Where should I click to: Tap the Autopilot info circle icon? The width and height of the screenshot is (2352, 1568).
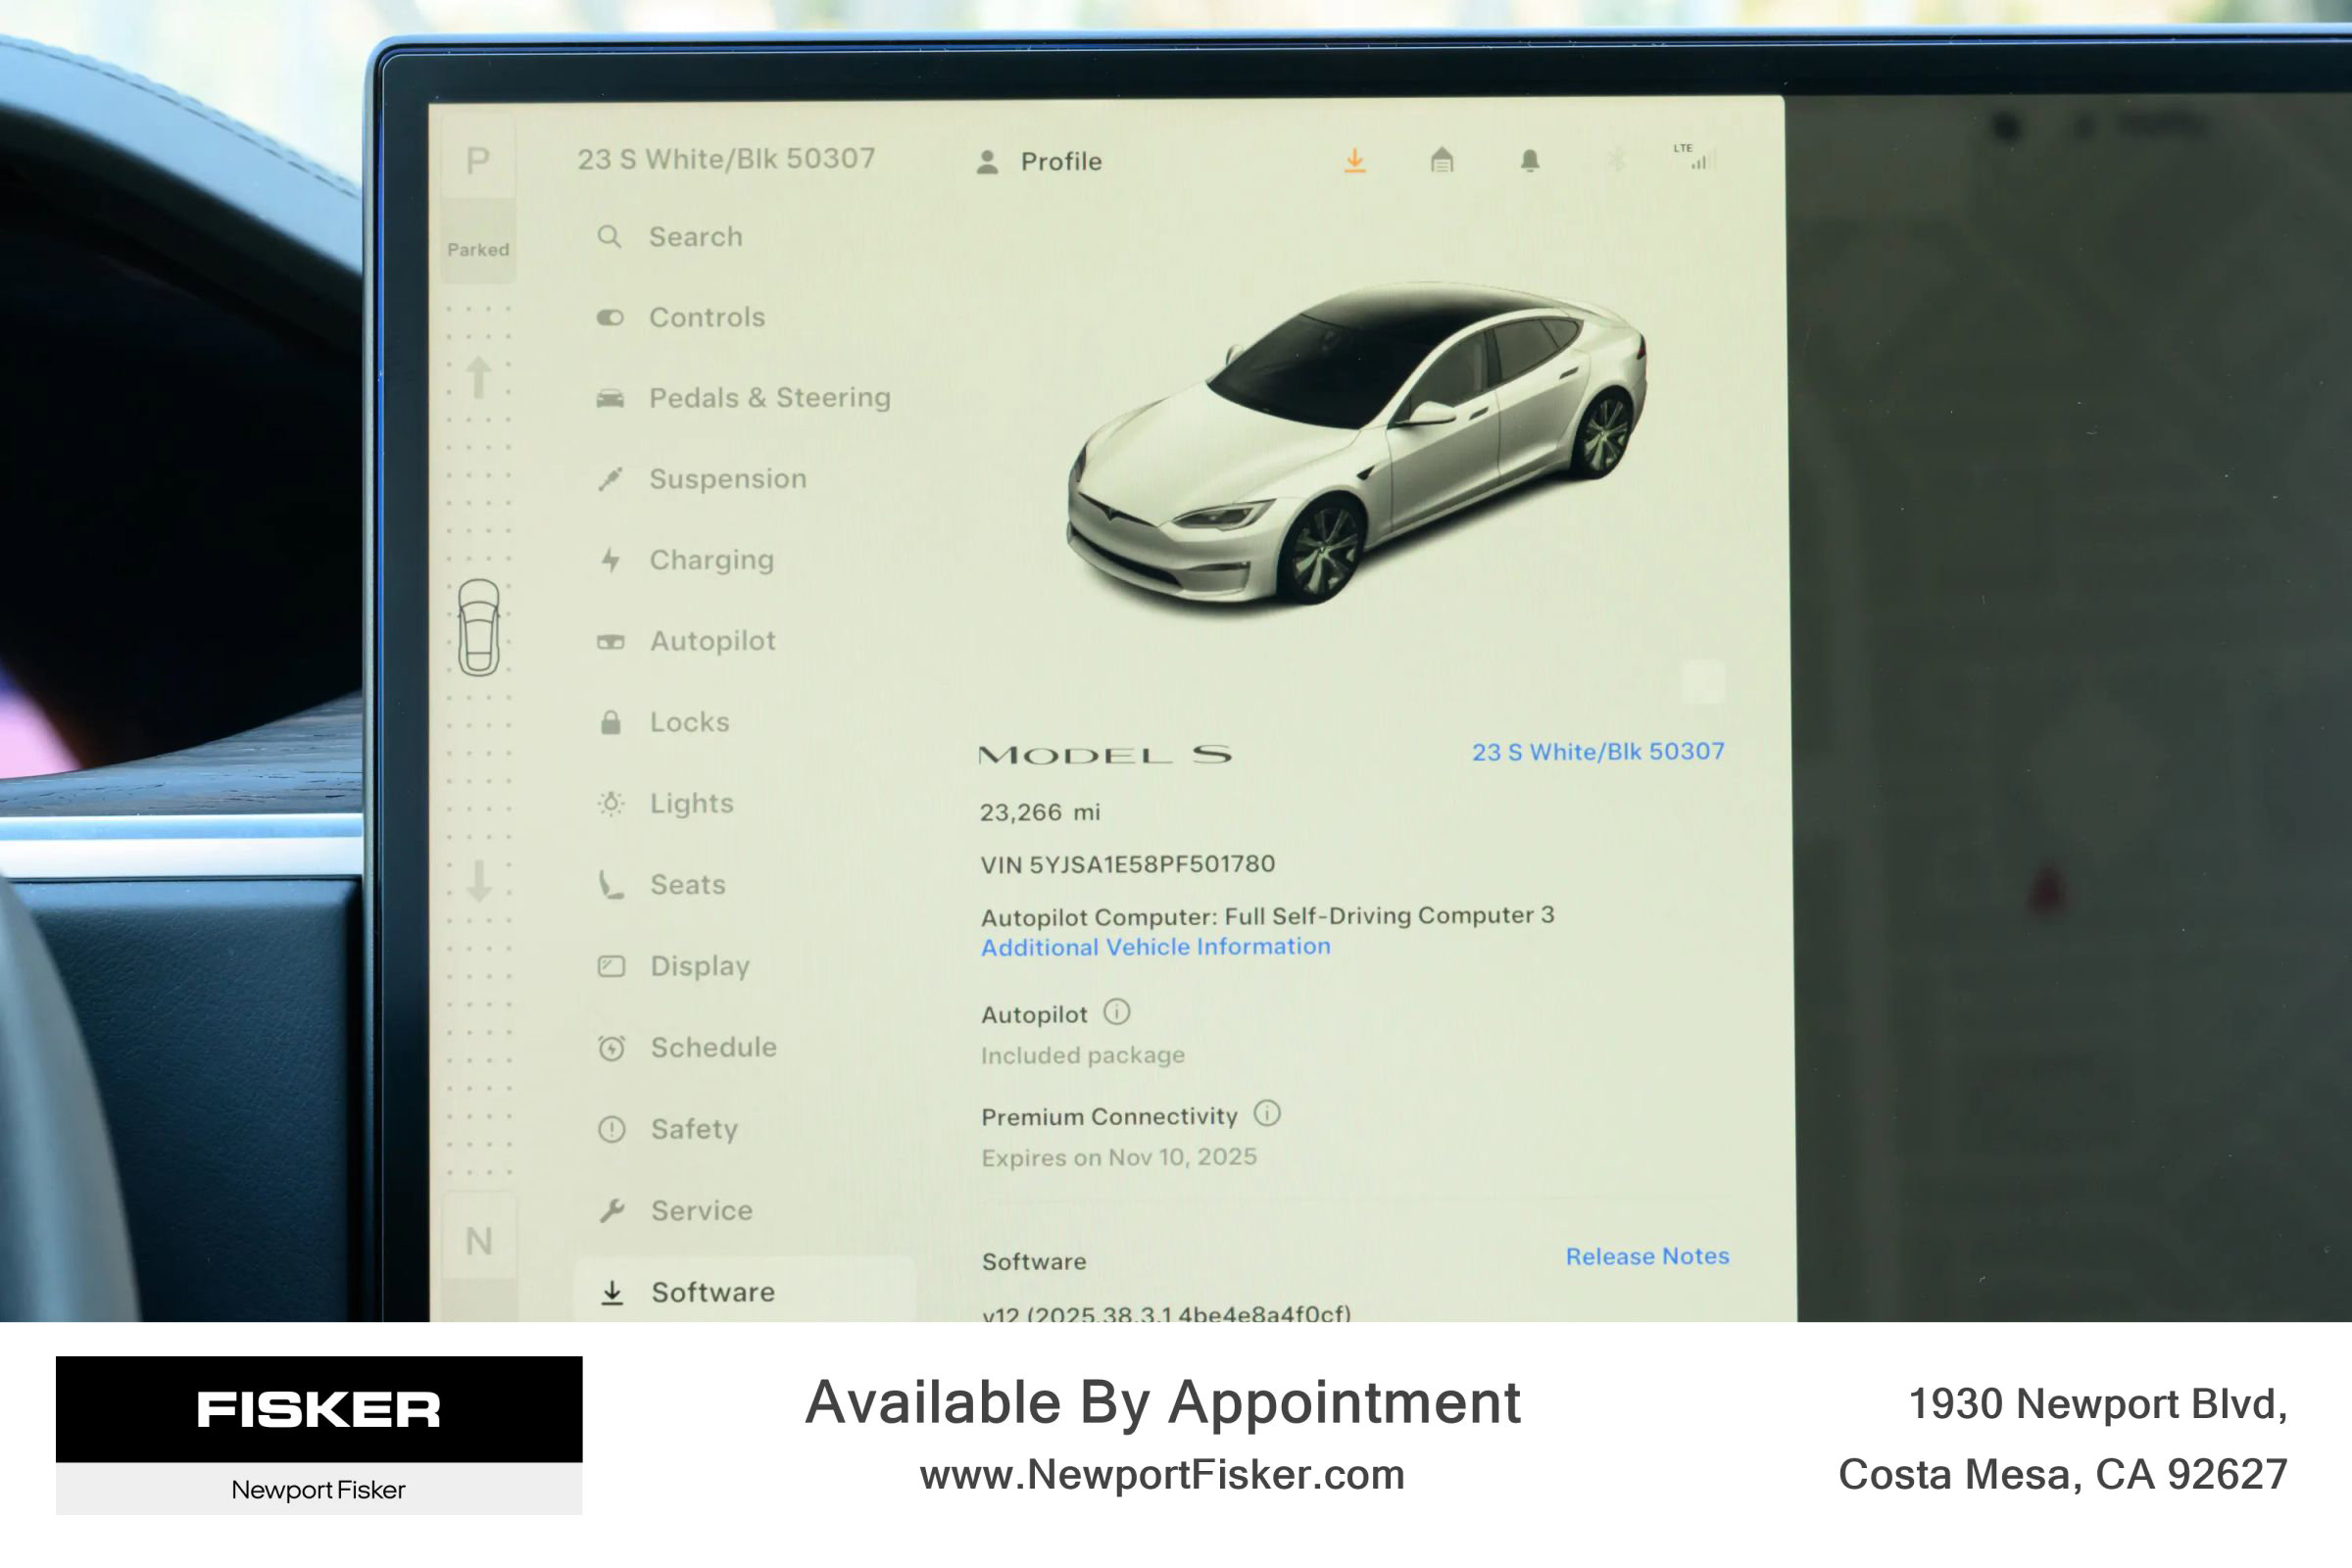pyautogui.click(x=1116, y=1012)
